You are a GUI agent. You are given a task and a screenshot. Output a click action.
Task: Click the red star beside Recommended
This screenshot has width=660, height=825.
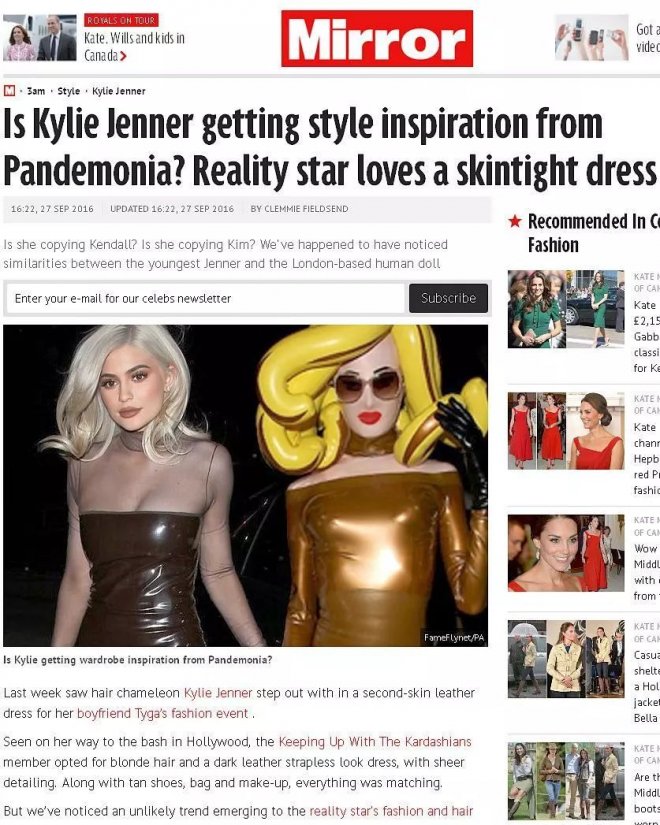coord(515,222)
